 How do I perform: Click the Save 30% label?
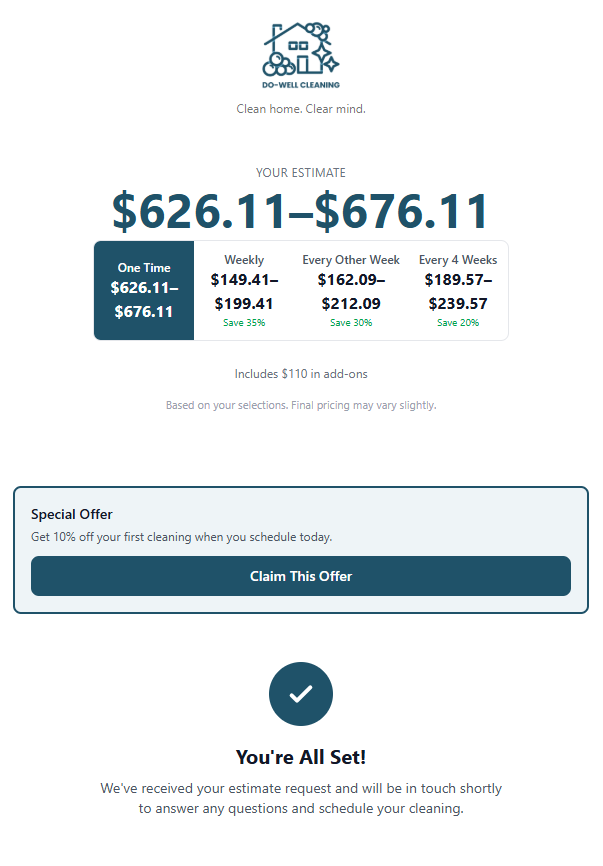[x=351, y=323]
